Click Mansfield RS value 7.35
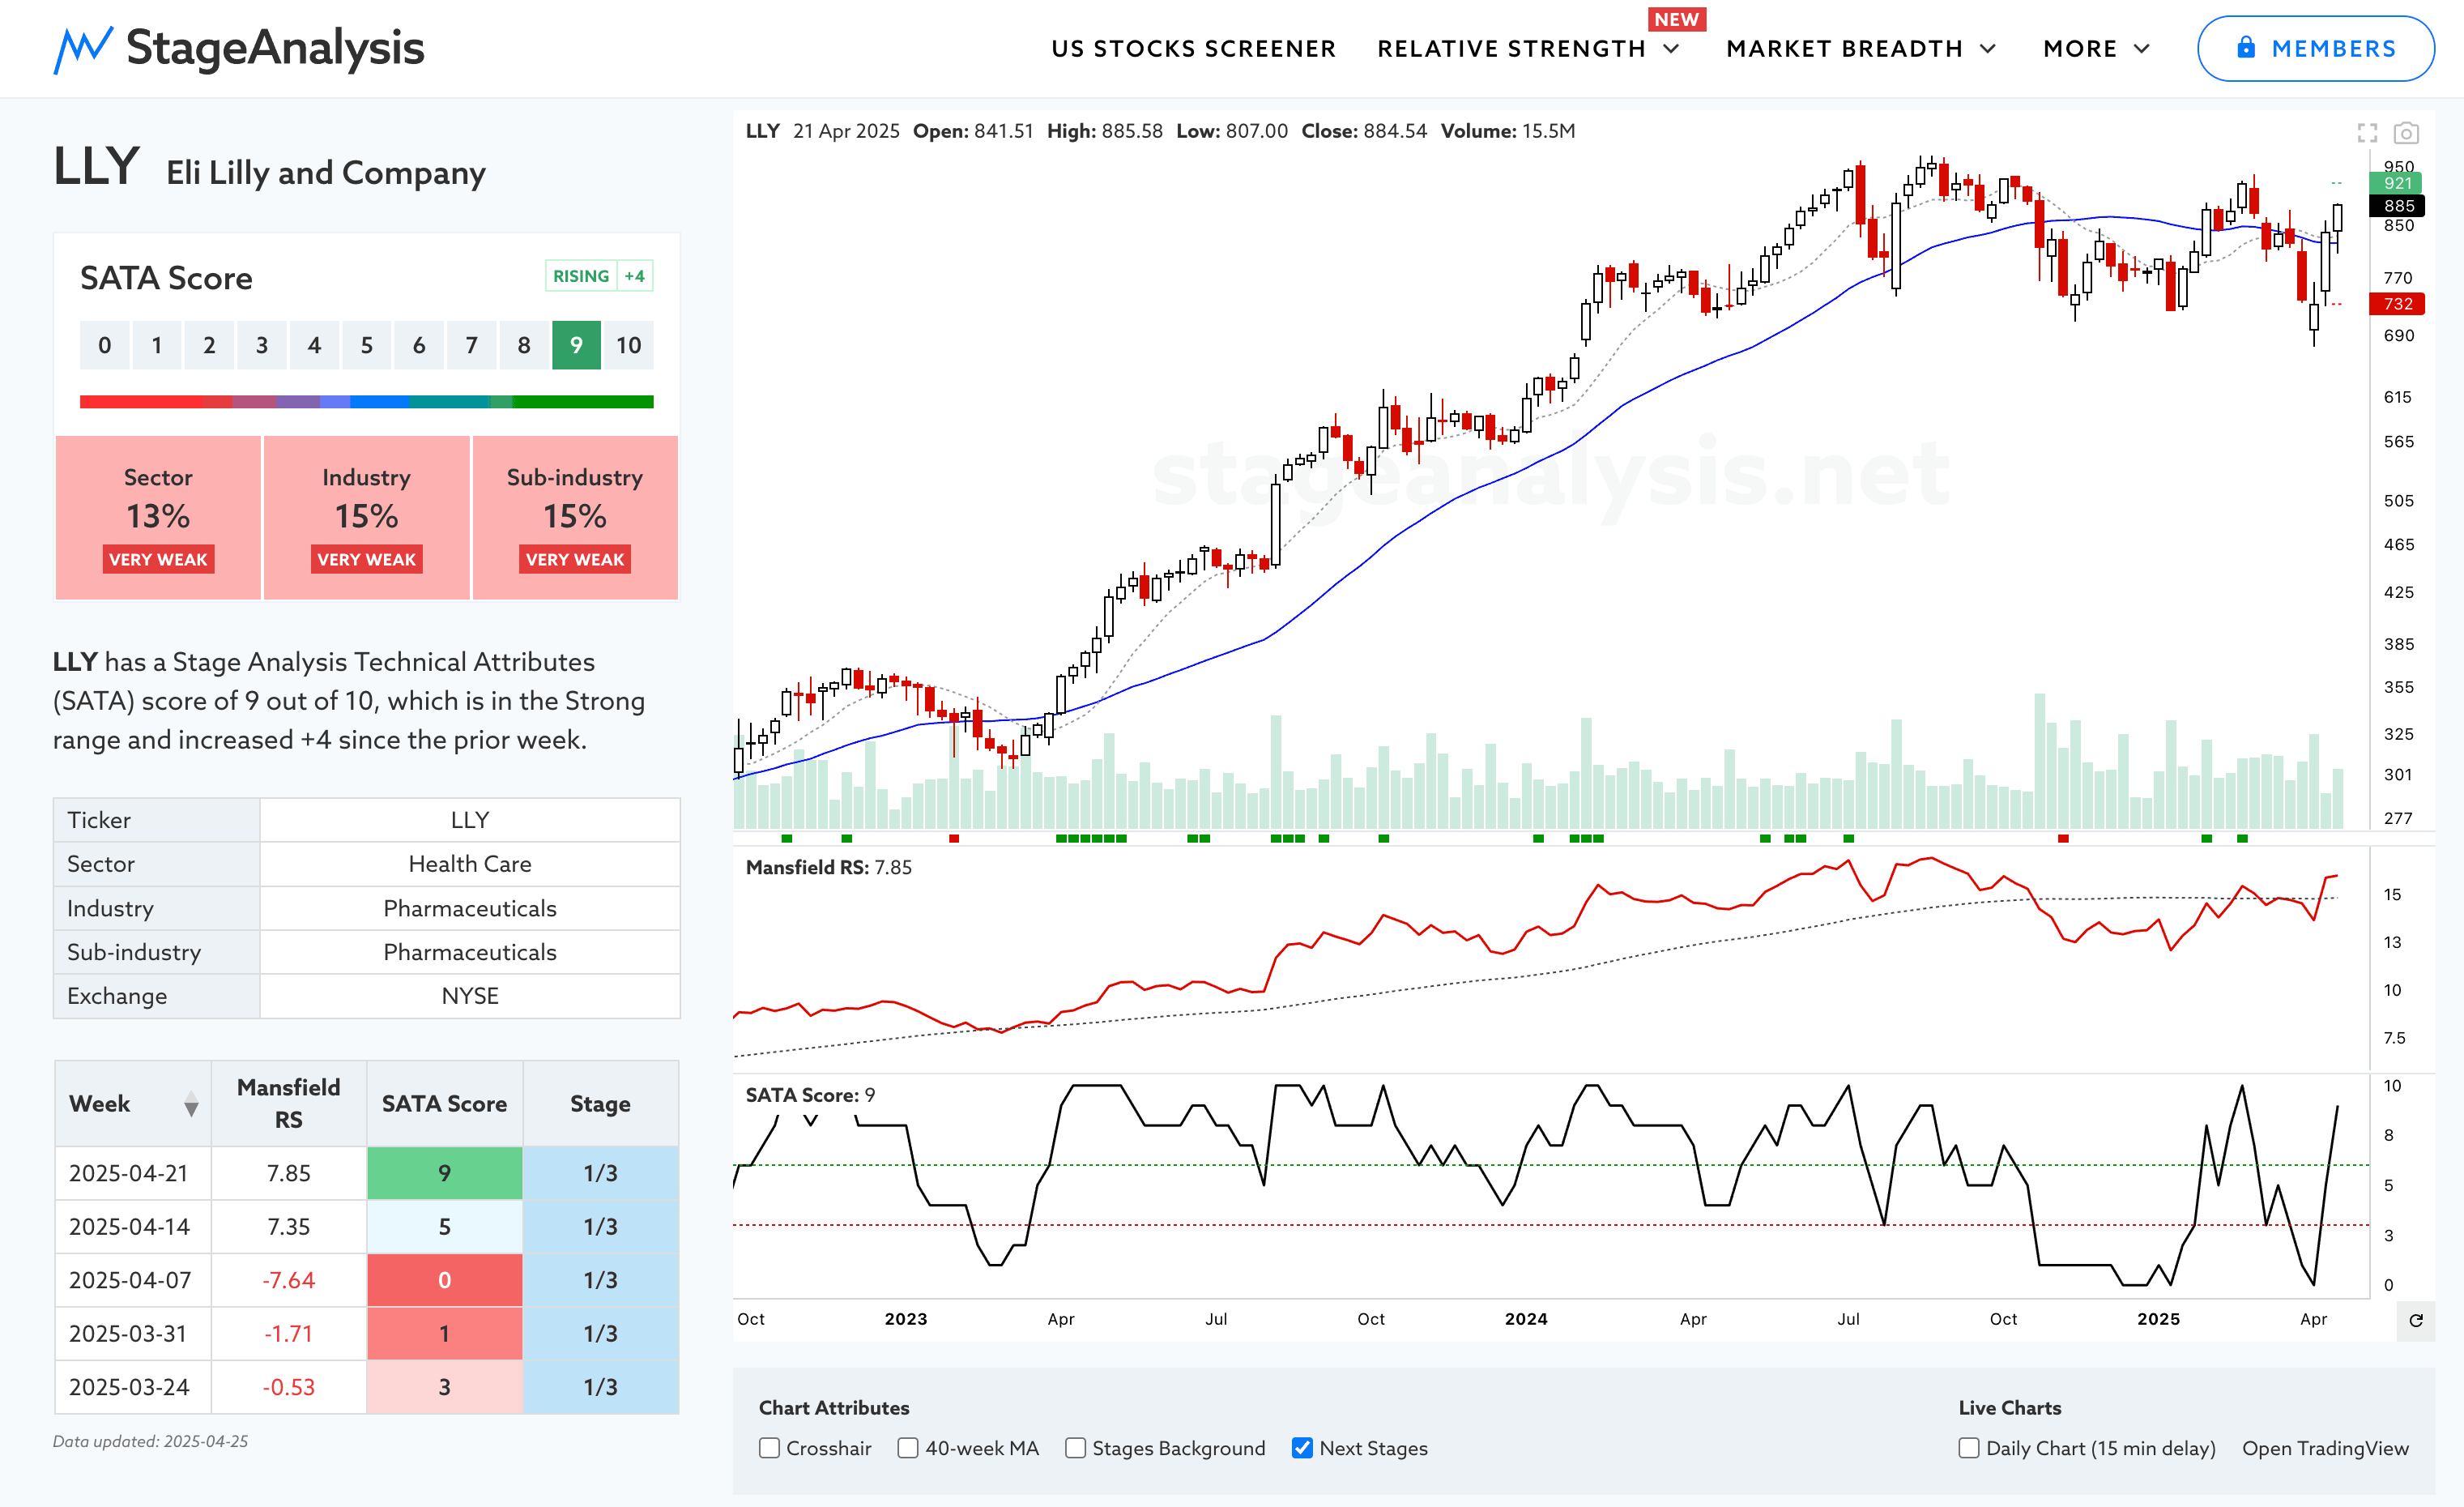The width and height of the screenshot is (2464, 1507). click(x=288, y=1227)
